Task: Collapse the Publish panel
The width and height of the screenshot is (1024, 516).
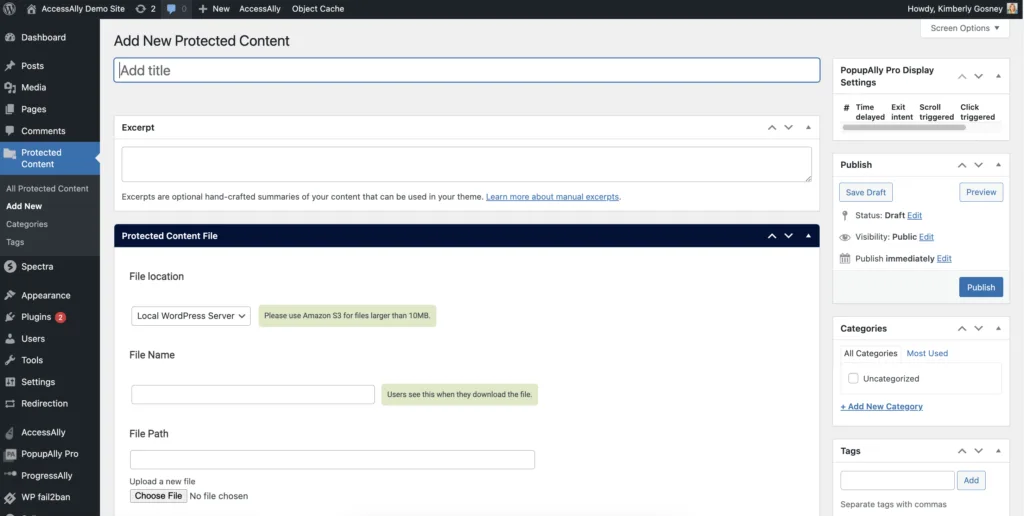Action: click(999, 165)
